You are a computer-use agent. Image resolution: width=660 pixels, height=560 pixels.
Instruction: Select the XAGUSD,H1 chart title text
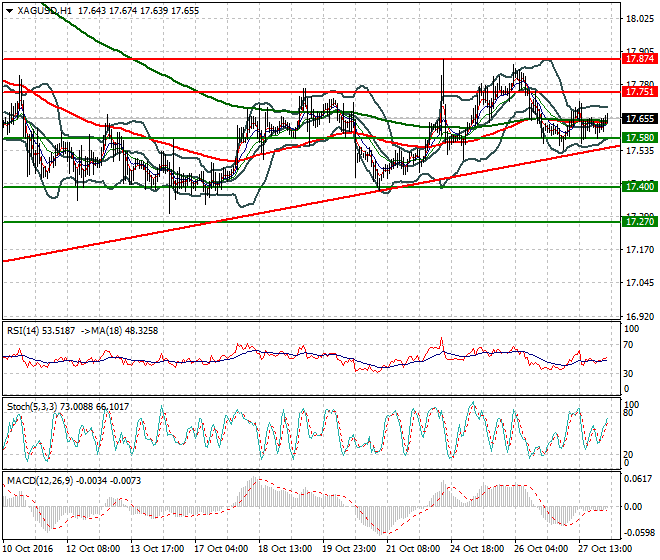pyautogui.click(x=45, y=11)
